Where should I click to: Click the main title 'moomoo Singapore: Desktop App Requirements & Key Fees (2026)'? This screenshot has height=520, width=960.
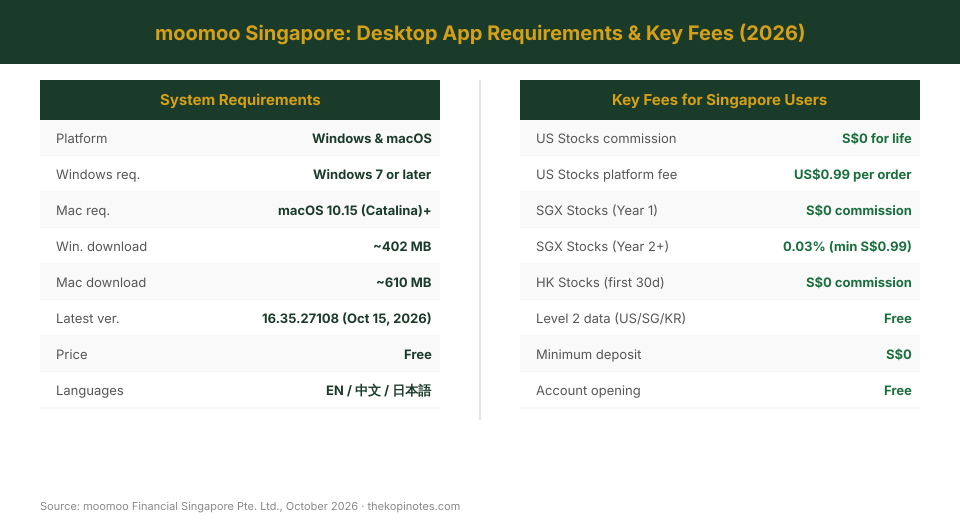pos(479,32)
